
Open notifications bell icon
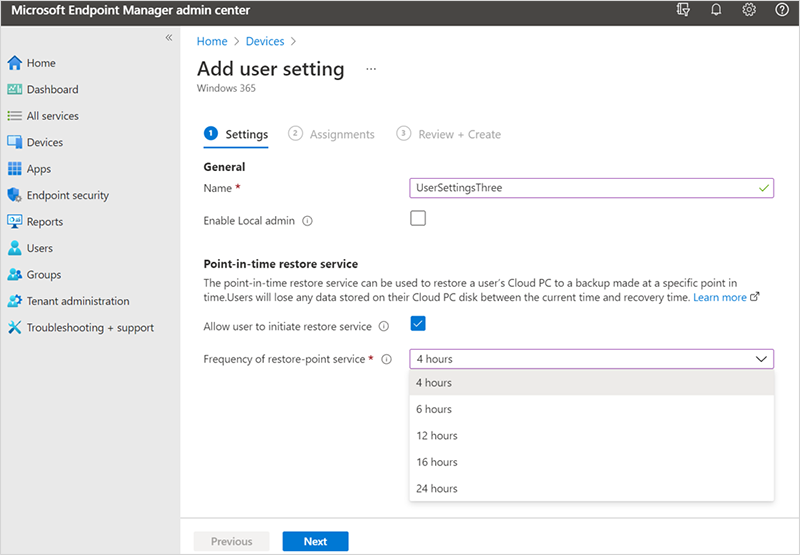pyautogui.click(x=716, y=10)
